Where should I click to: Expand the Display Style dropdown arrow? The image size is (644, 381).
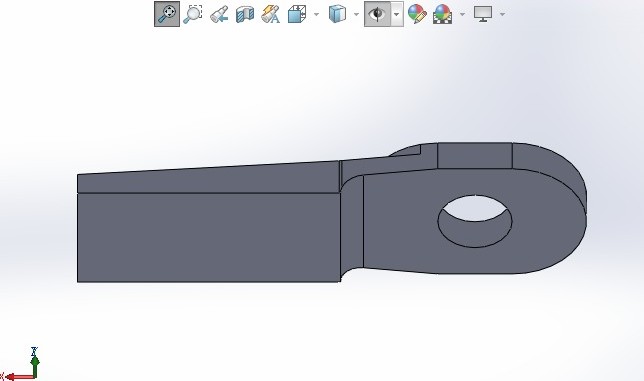tap(356, 14)
